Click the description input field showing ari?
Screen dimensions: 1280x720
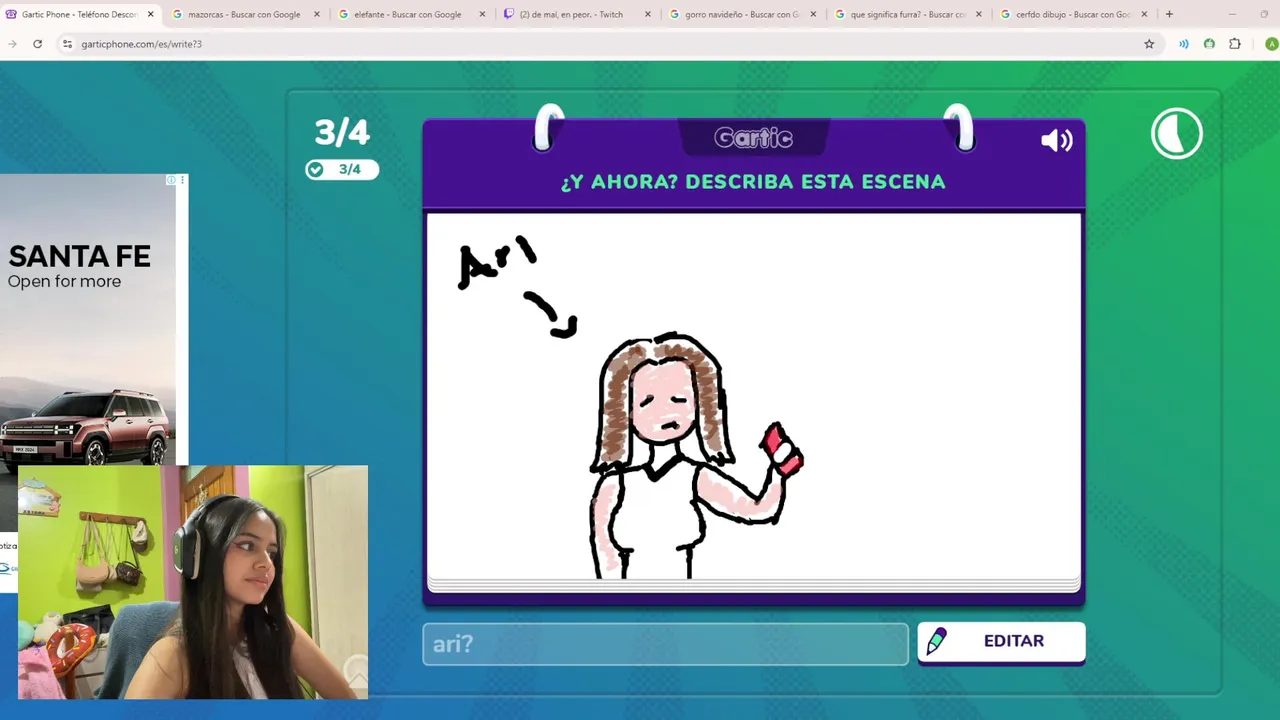[665, 644]
